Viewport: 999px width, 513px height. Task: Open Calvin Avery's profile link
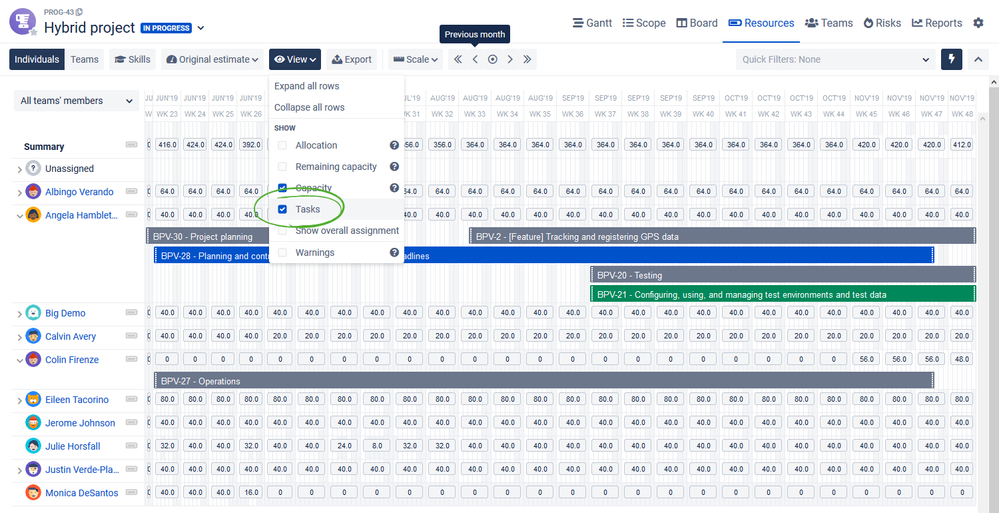pyautogui.click(x=71, y=336)
